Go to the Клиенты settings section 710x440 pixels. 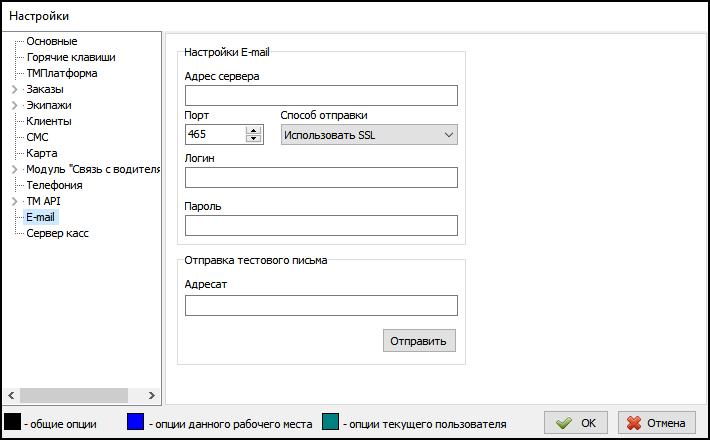pos(49,122)
